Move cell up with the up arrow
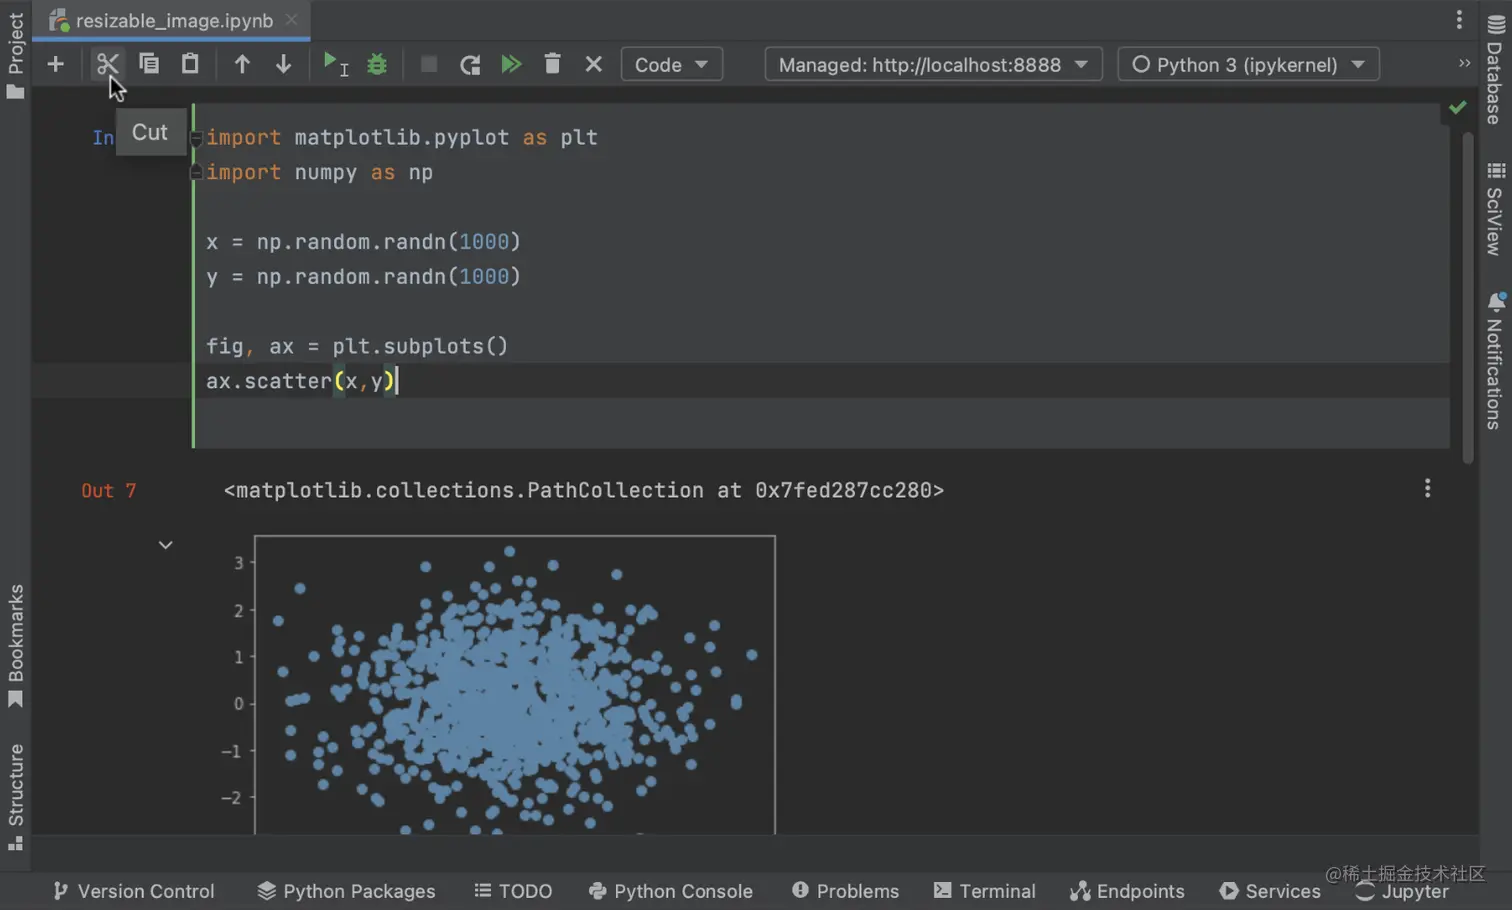This screenshot has width=1512, height=910. point(242,64)
